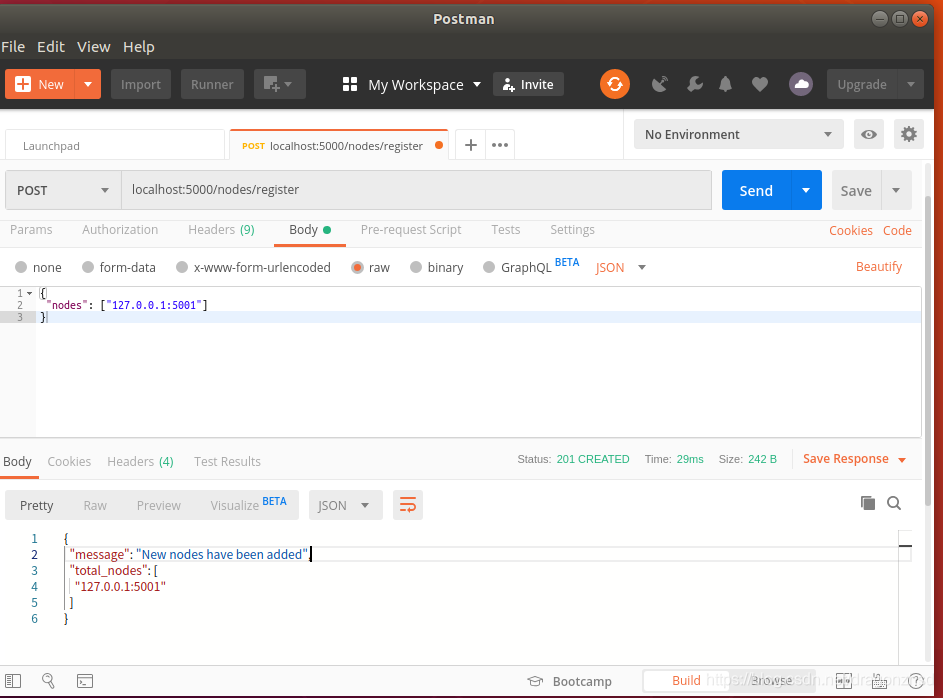
Task: Open the Postman console icon
Action: coord(85,681)
